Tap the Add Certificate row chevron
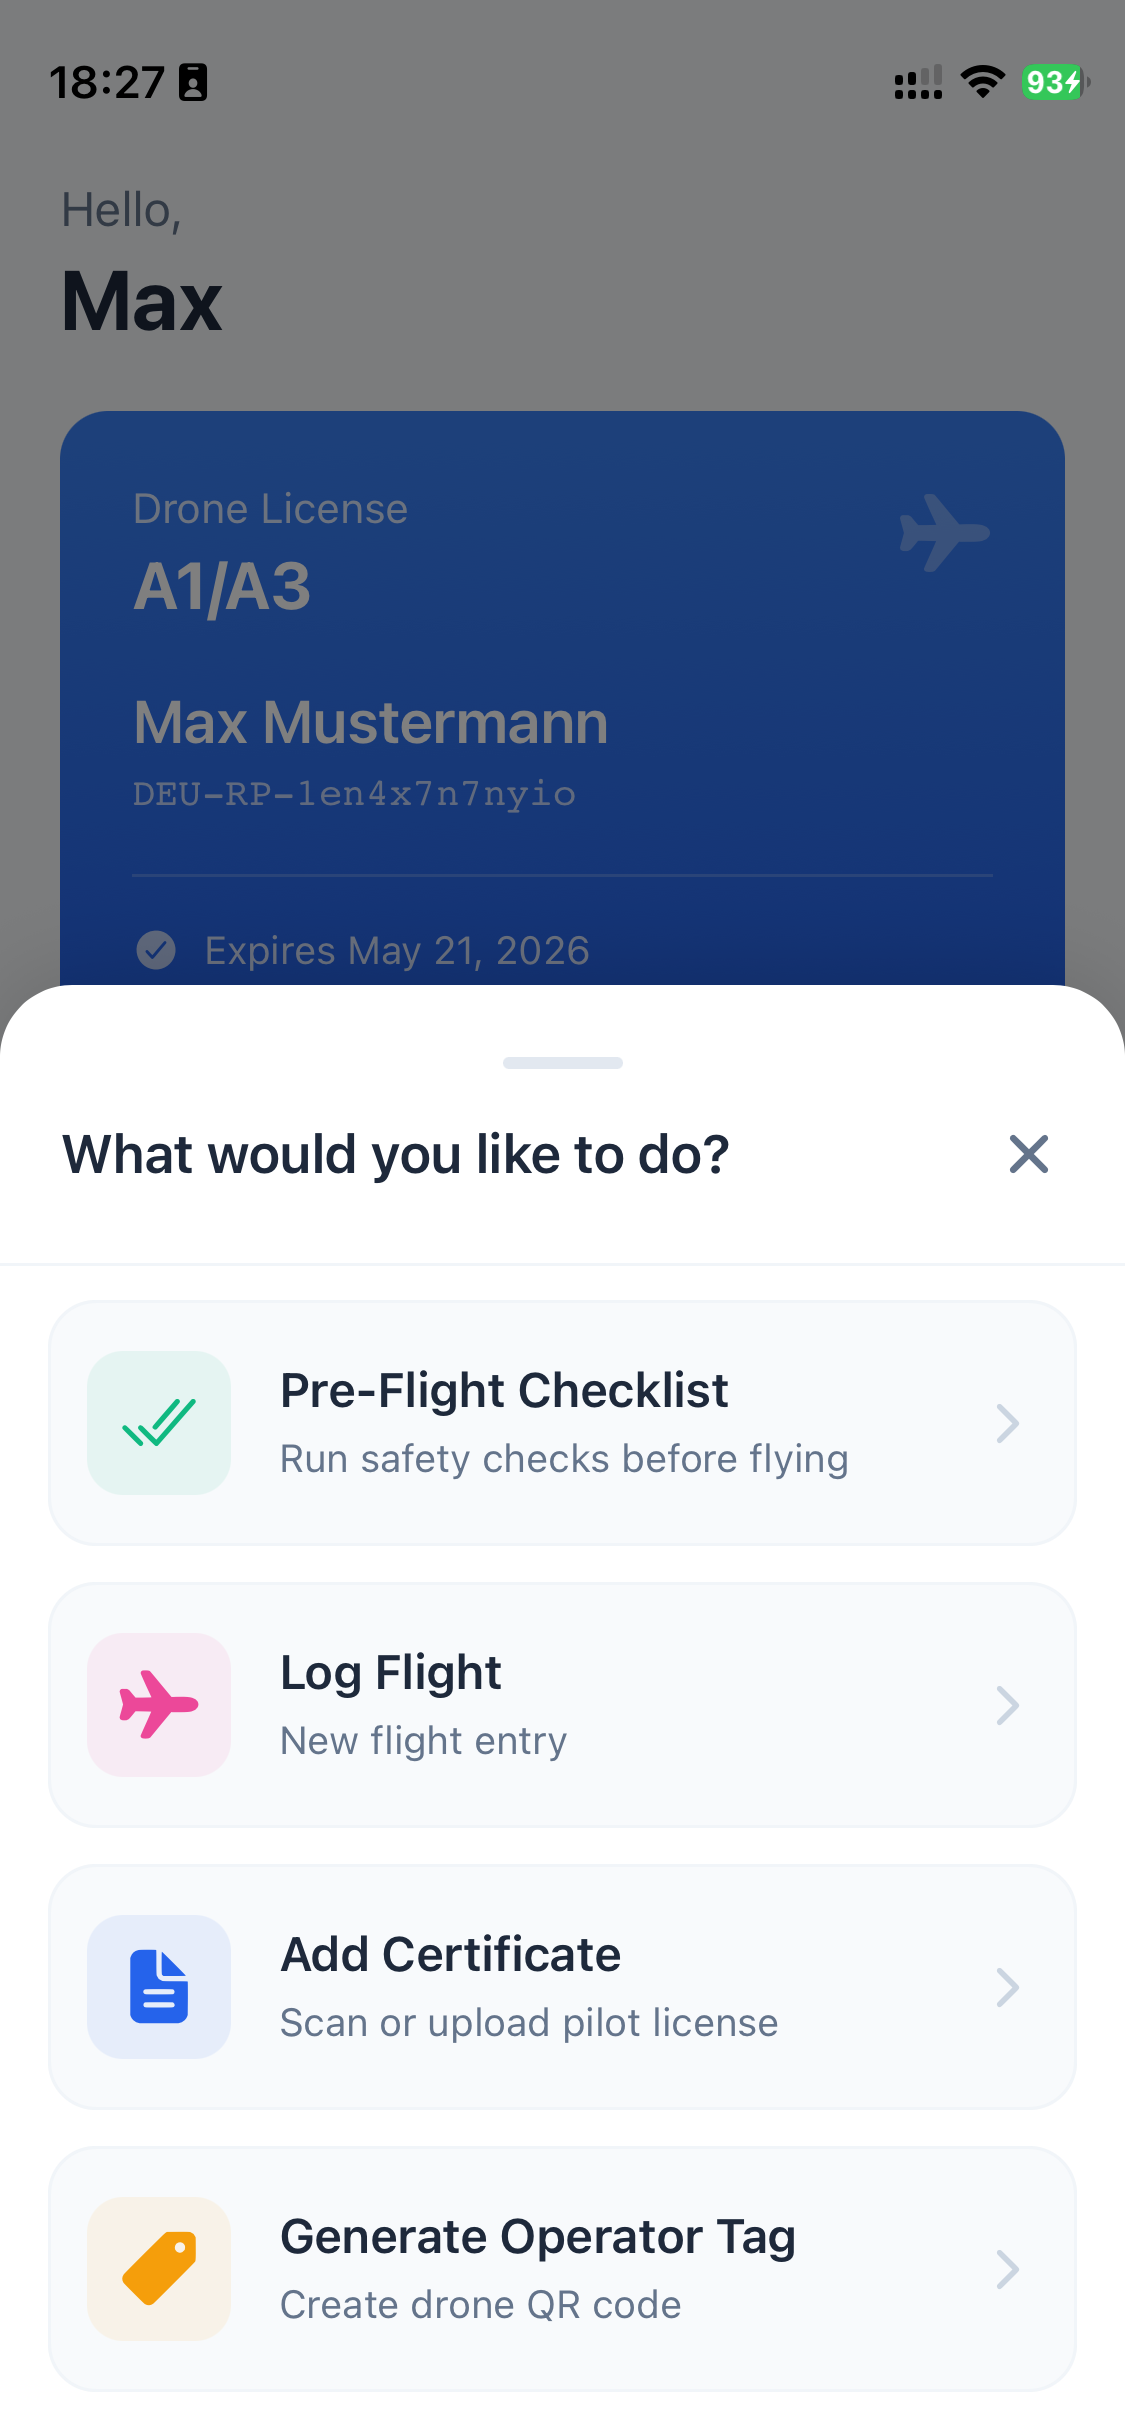The width and height of the screenshot is (1125, 2436). [1007, 1987]
